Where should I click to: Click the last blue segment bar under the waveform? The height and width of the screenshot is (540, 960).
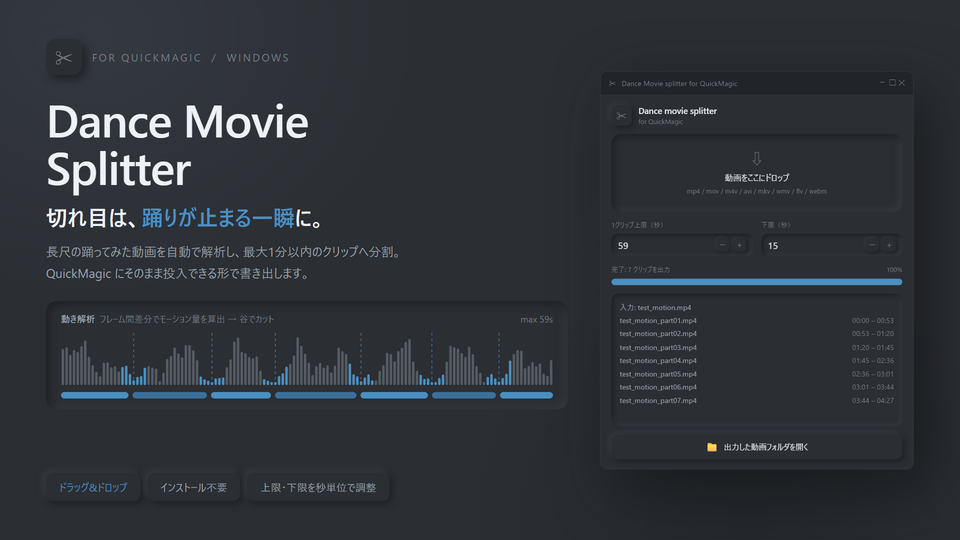[x=527, y=396]
